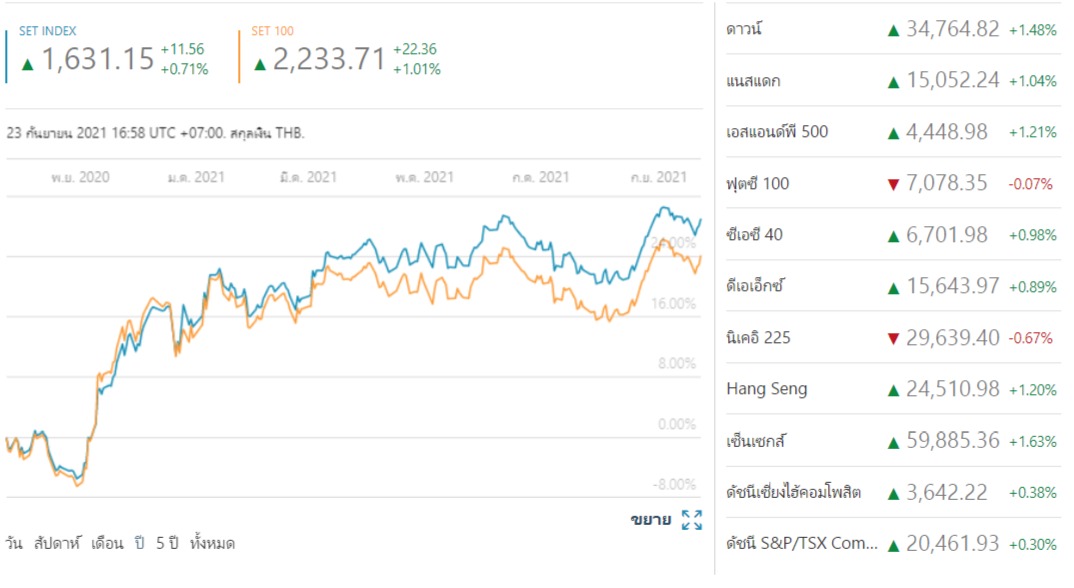This screenshot has width=1074, height=588.
Task: Click the green up arrow for Hang Seng
Action: pos(893,390)
